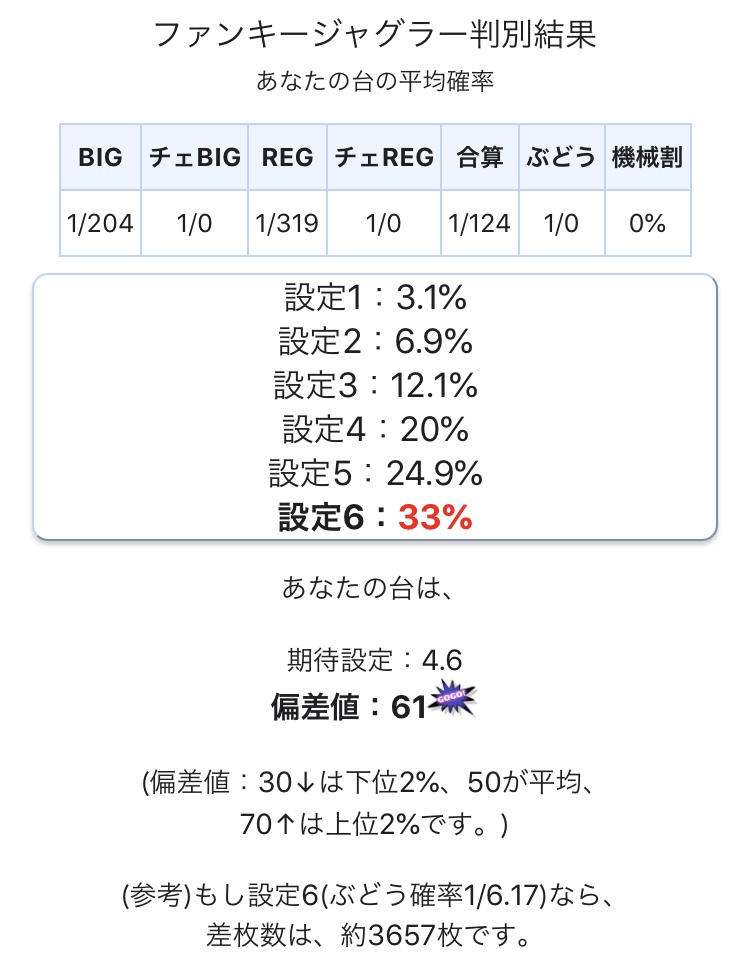Select the 1/124 combined probability cell
The image size is (750, 958).
point(480,223)
